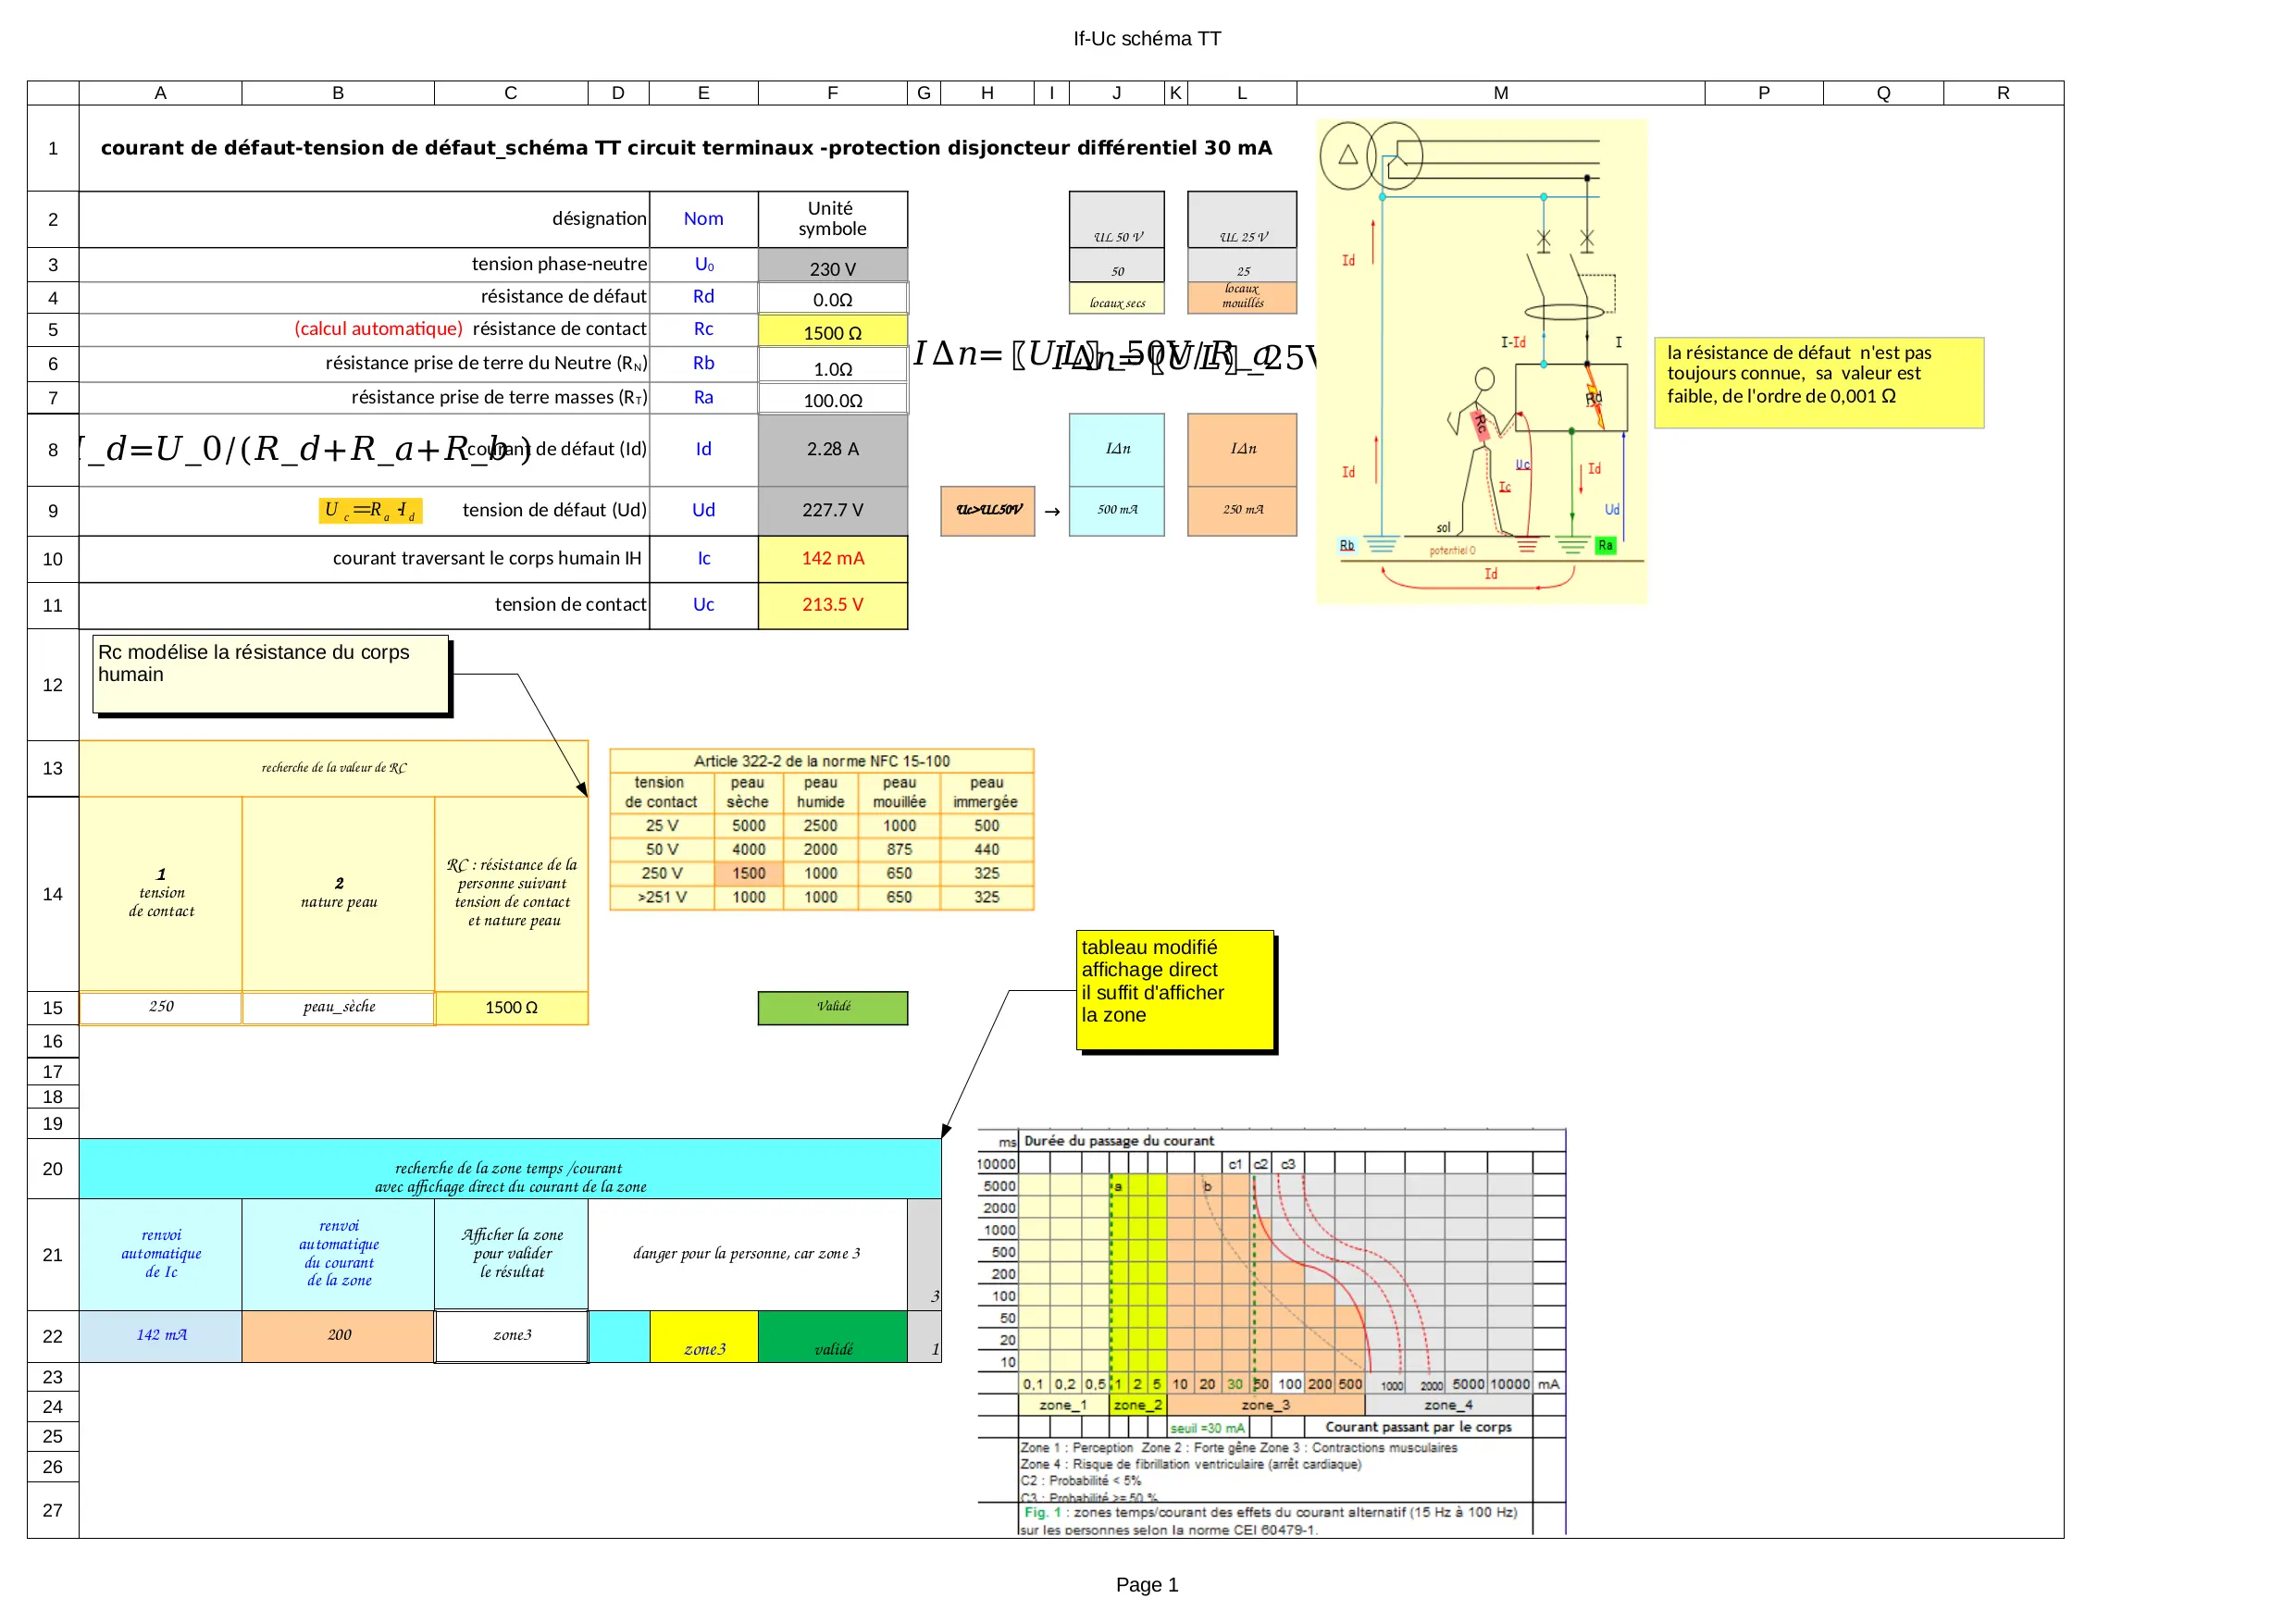The width and height of the screenshot is (2296, 1623).
Task: Select the peau_sèche skin nature cell
Action: pyautogui.click(x=339, y=1007)
